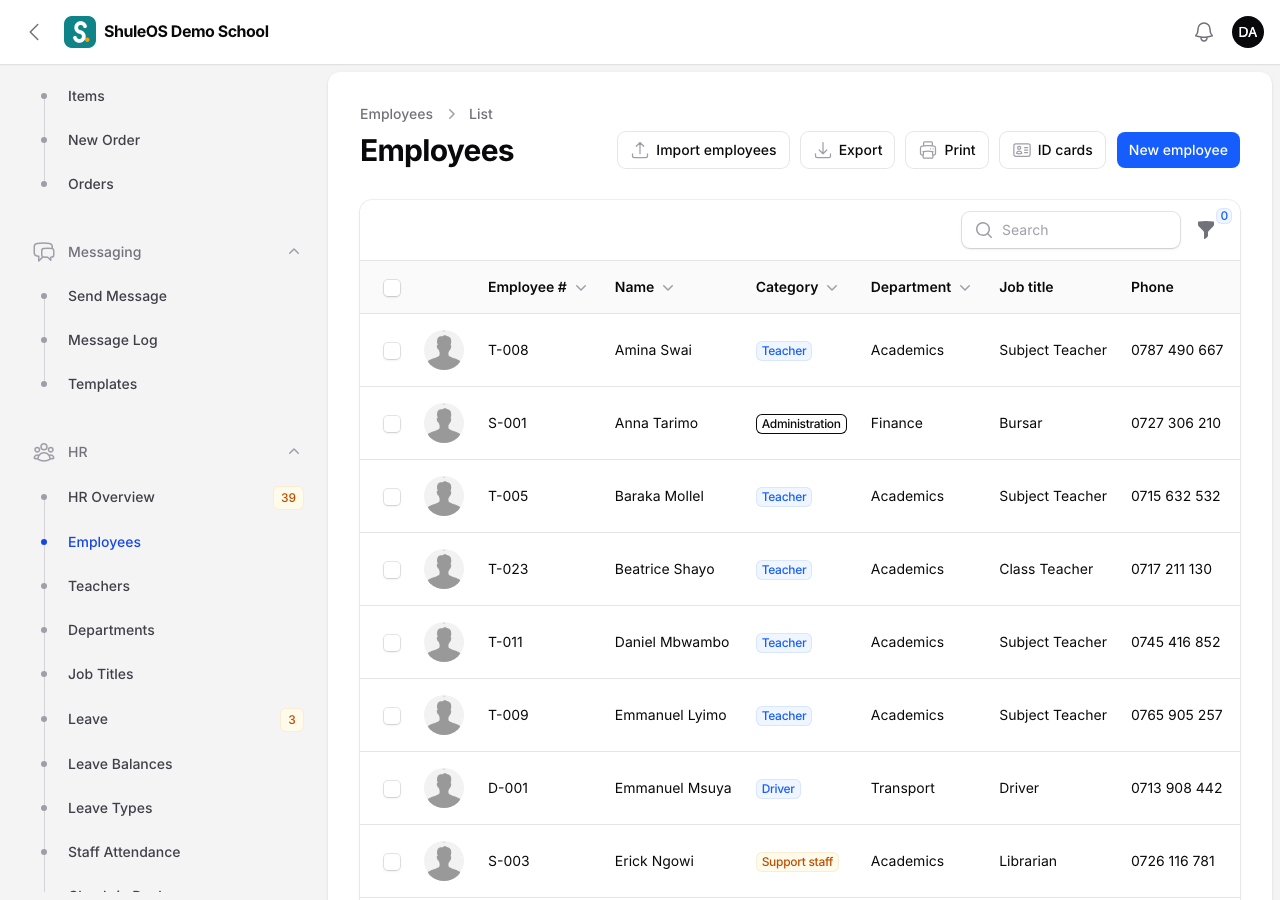Open Message Log
The width and height of the screenshot is (1280, 900).
pos(113,340)
